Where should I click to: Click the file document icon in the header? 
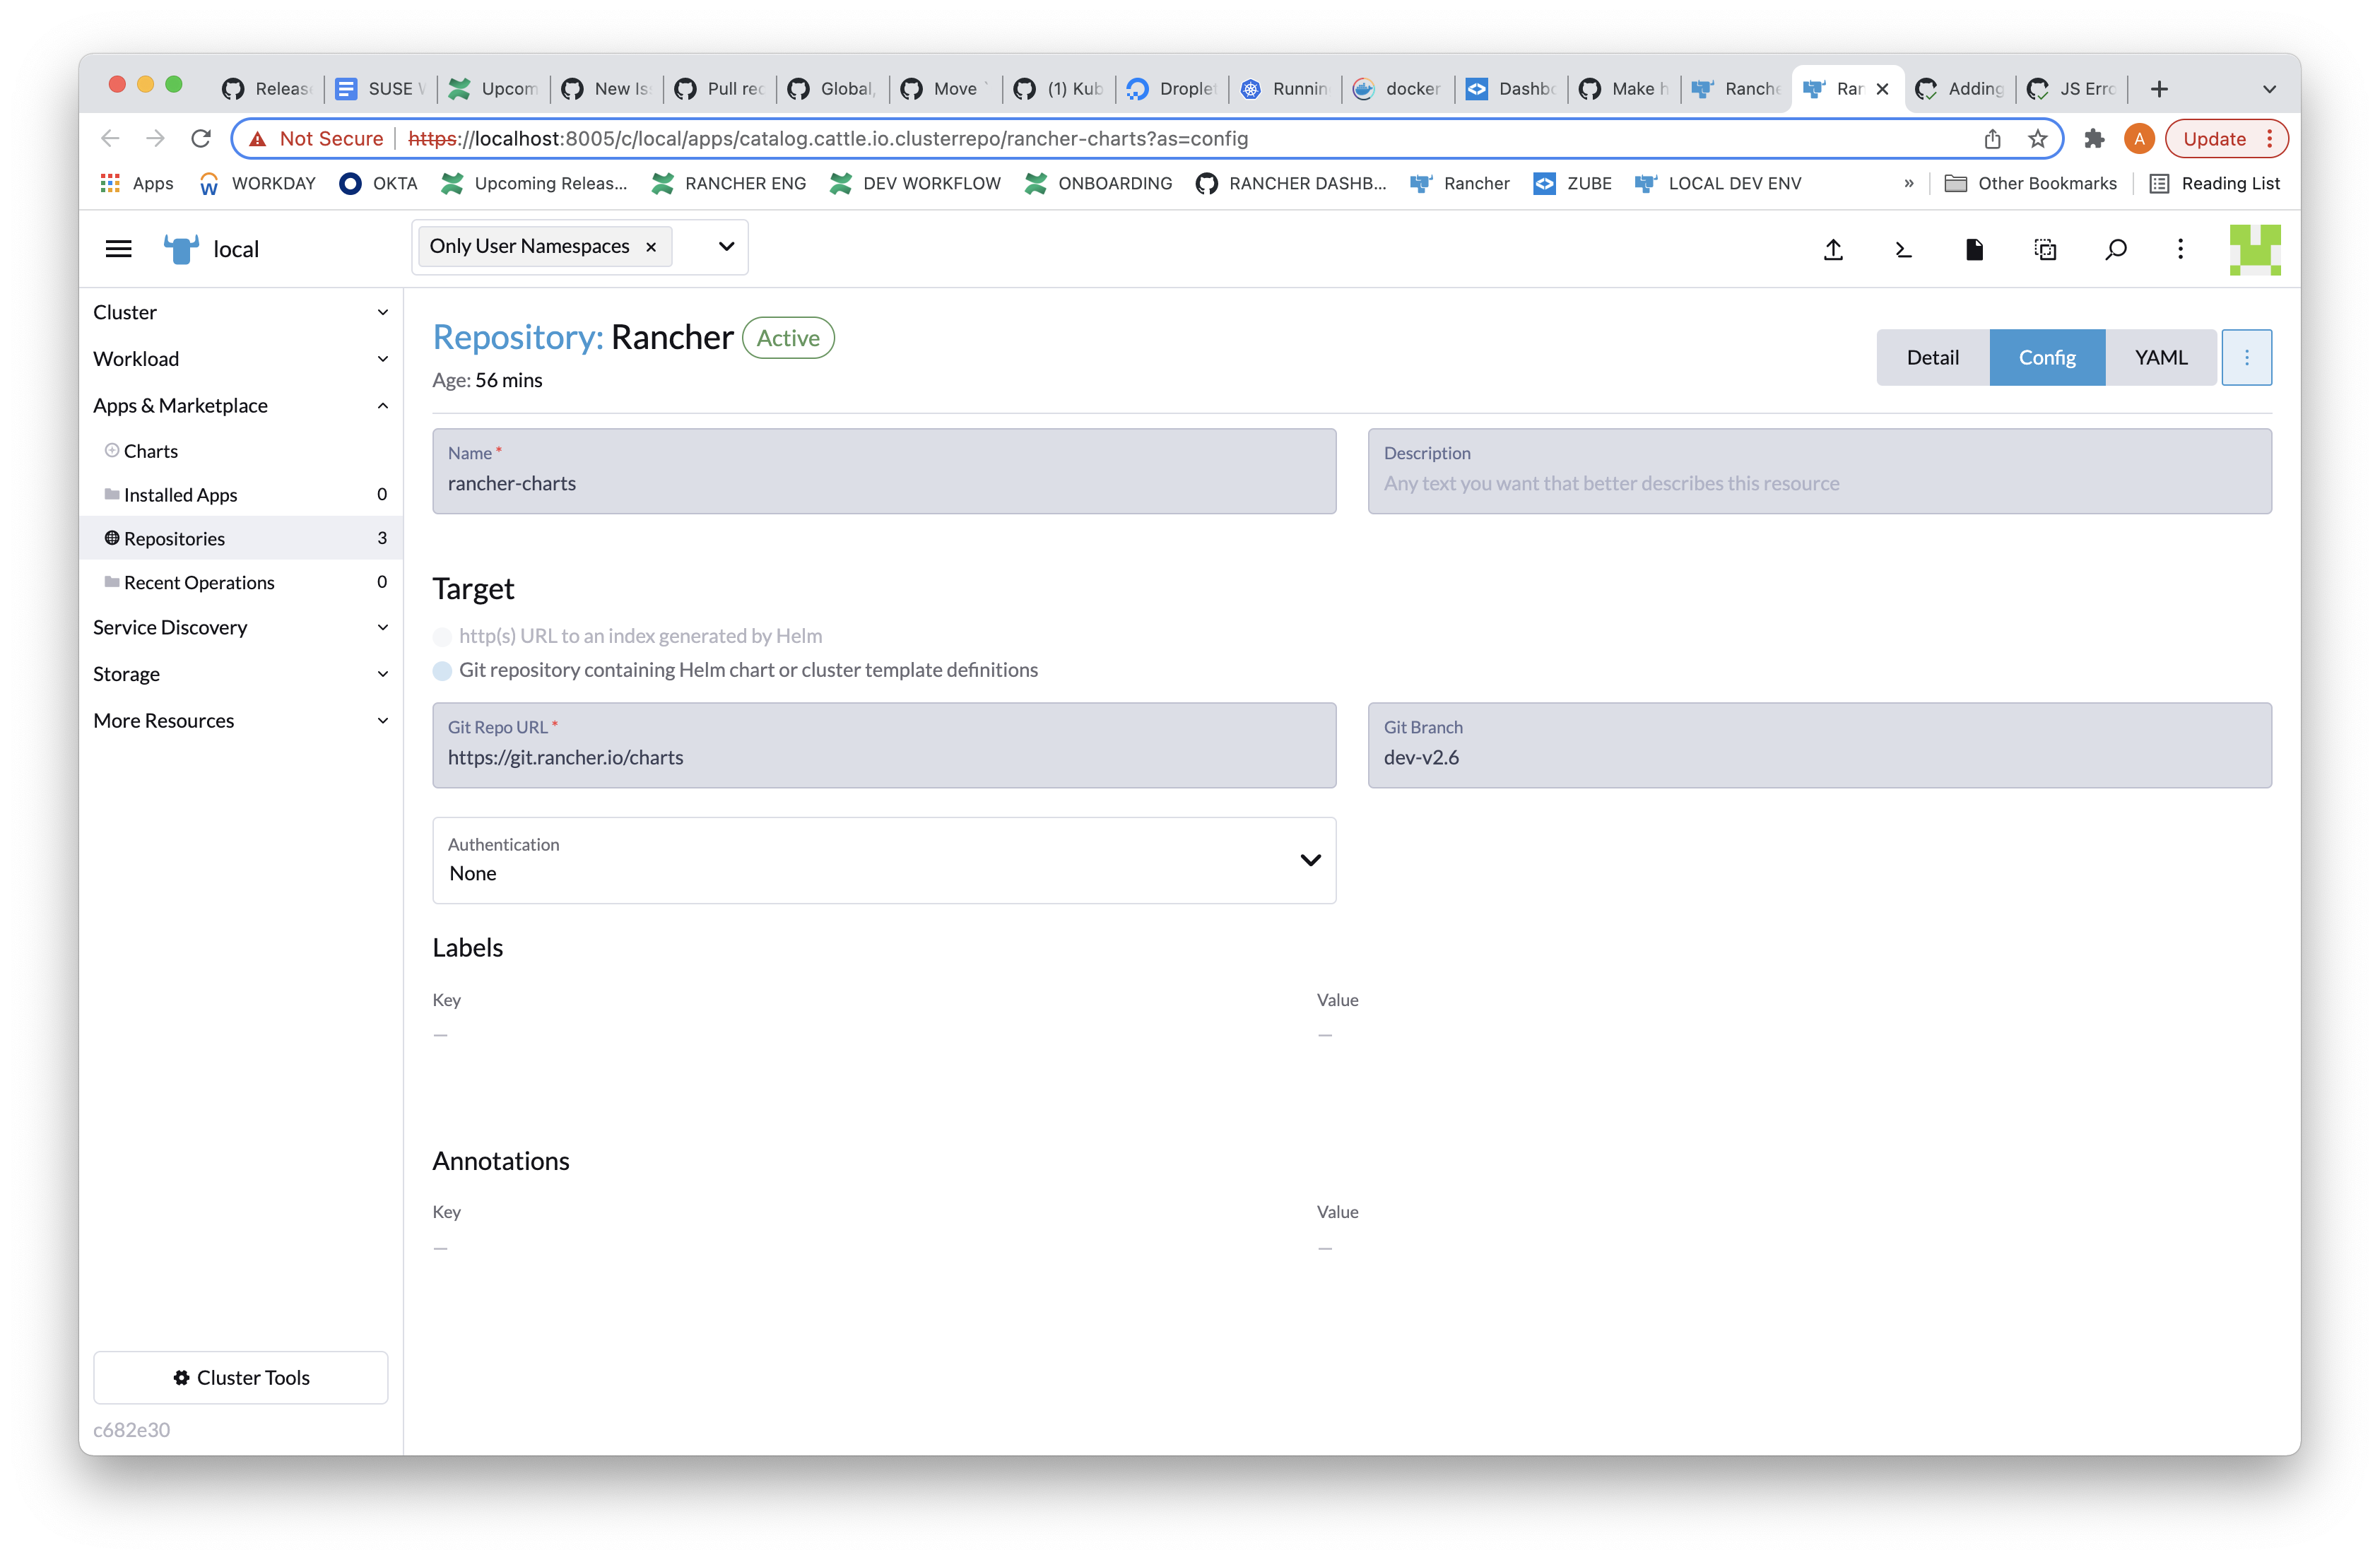pos(1974,249)
